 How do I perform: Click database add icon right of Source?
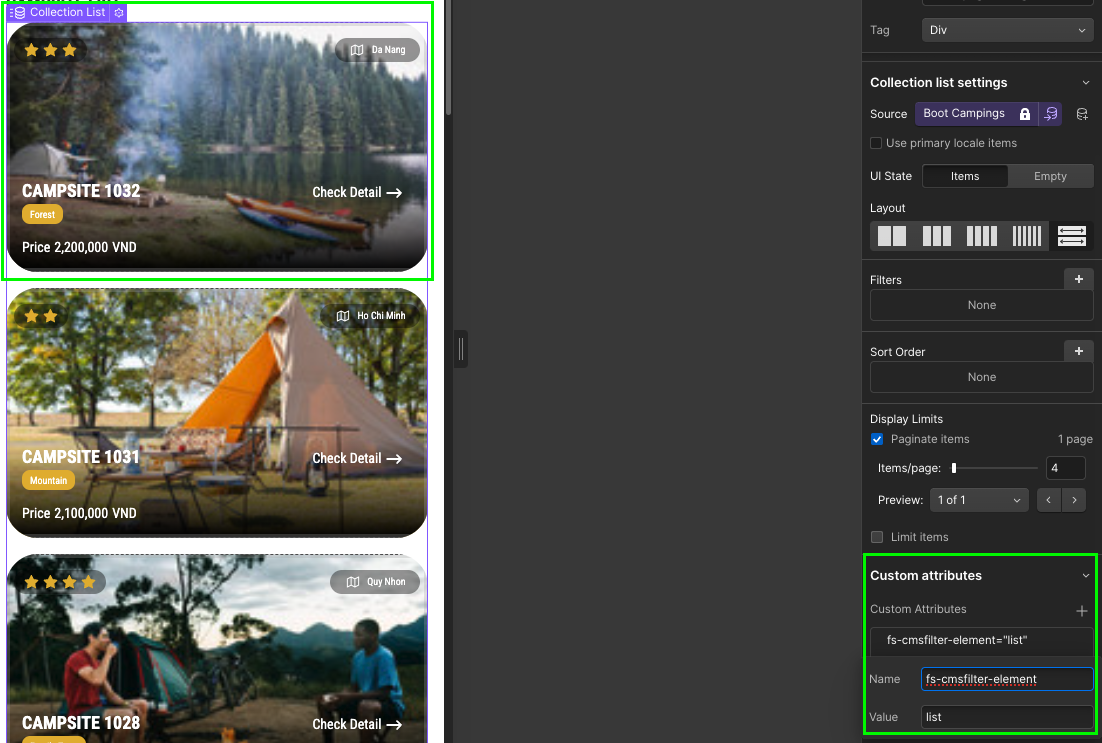(1082, 114)
